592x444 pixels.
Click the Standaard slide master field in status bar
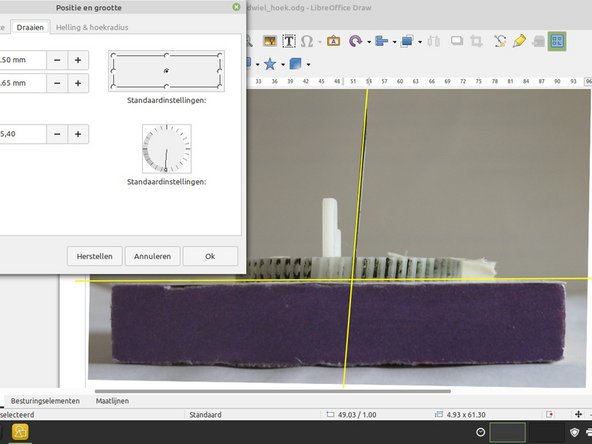(205, 415)
